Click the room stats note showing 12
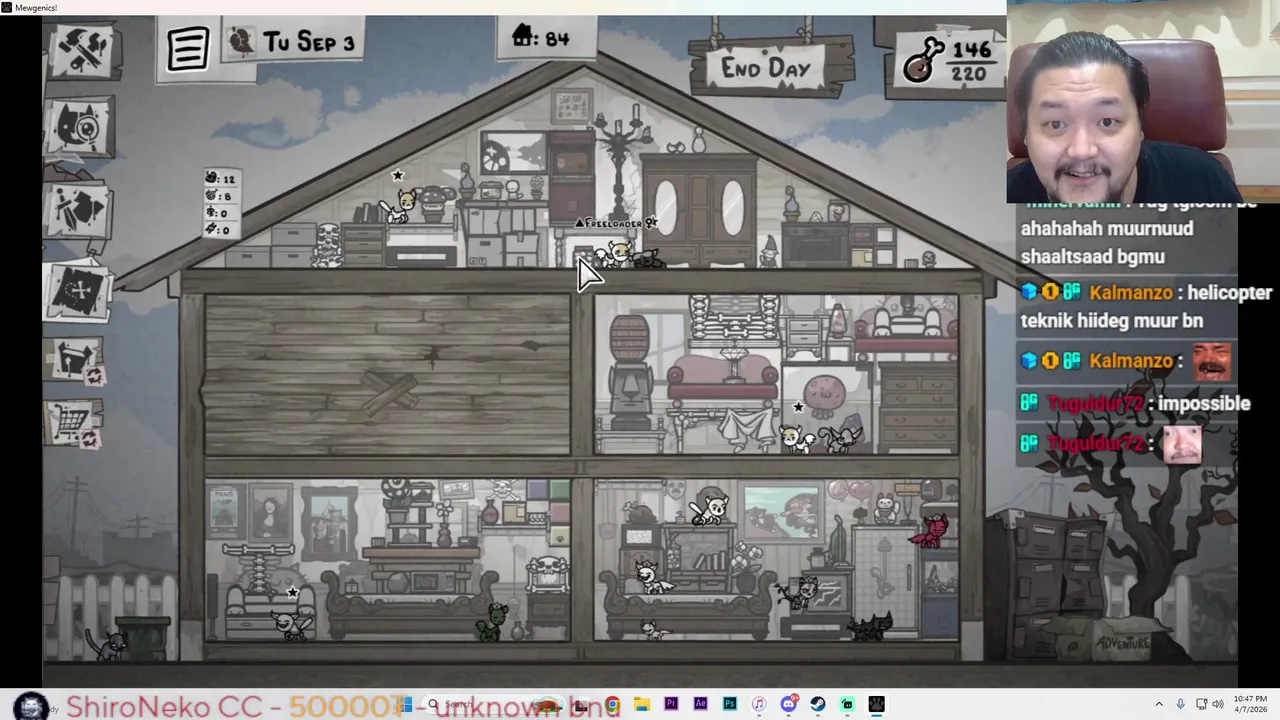This screenshot has height=720, width=1280. [x=222, y=204]
